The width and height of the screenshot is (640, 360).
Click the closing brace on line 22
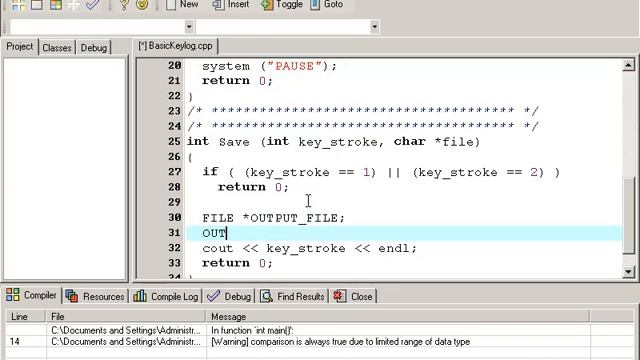point(190,97)
